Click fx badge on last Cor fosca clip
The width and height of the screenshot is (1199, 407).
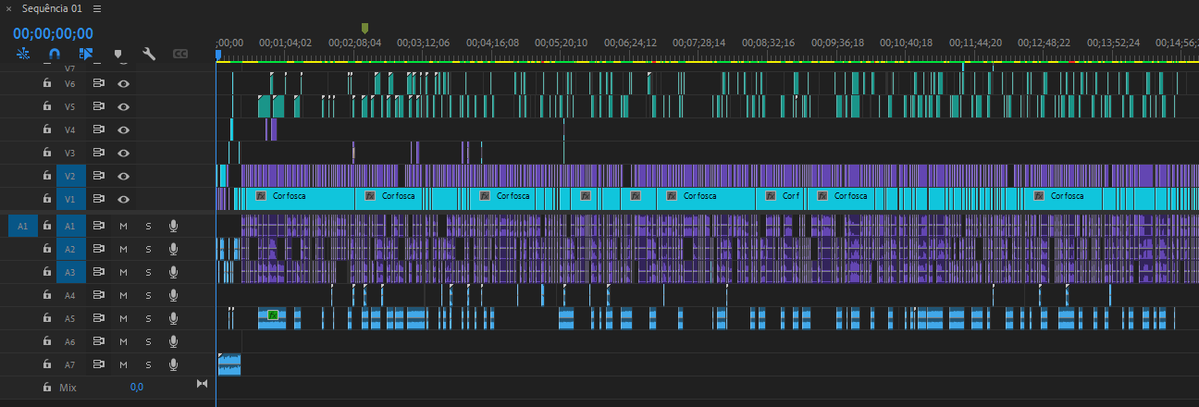(x=1040, y=196)
